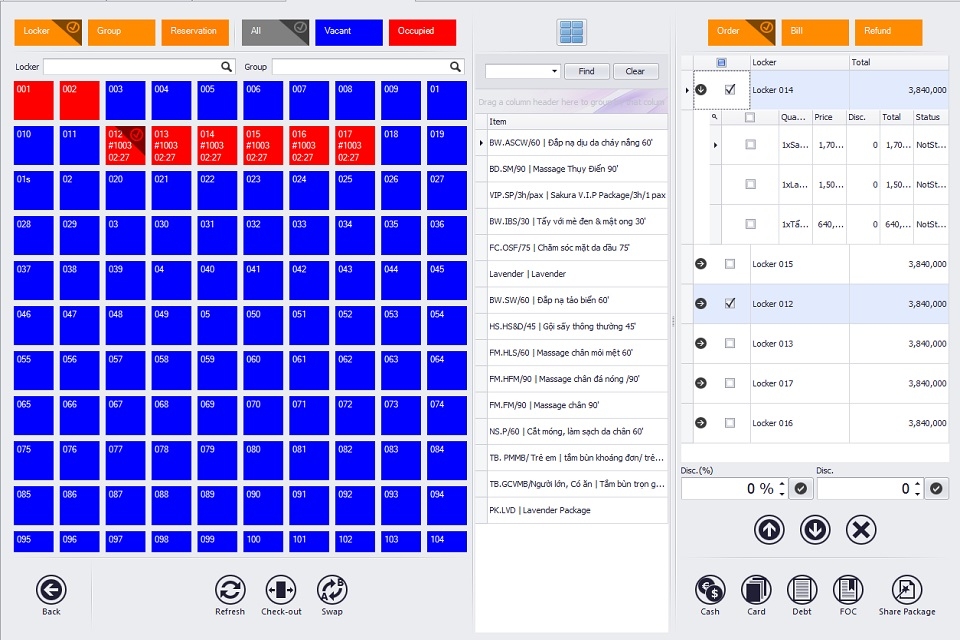Pay with the Card icon
This screenshot has width=960, height=640.
pos(756,590)
